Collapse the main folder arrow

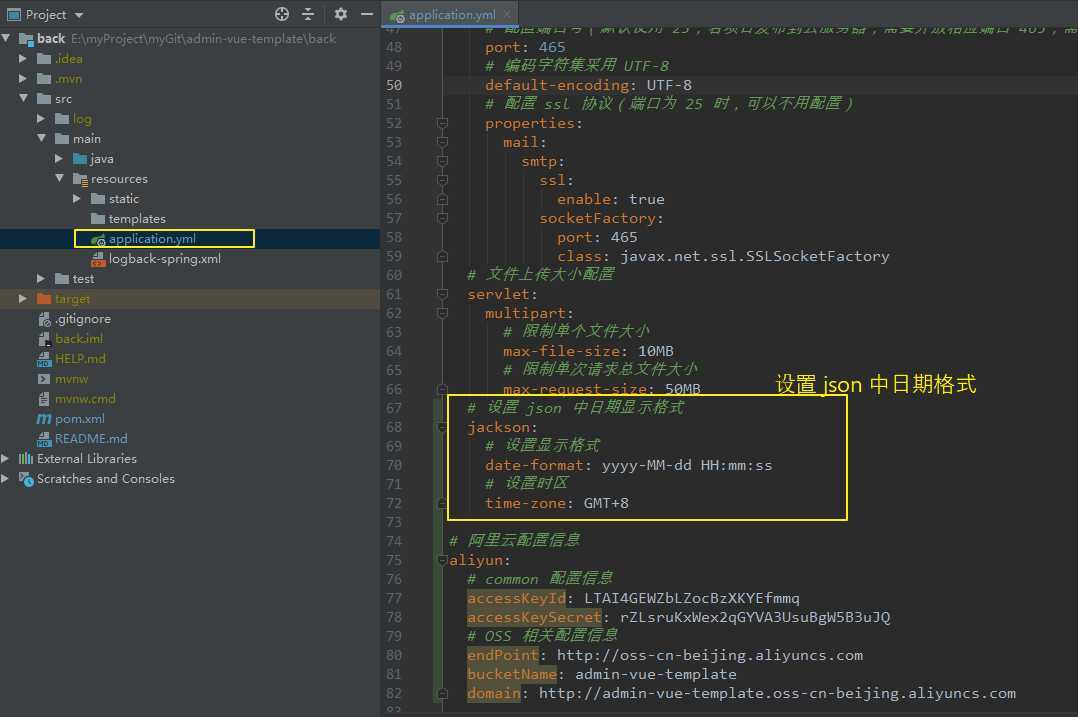tap(41, 138)
